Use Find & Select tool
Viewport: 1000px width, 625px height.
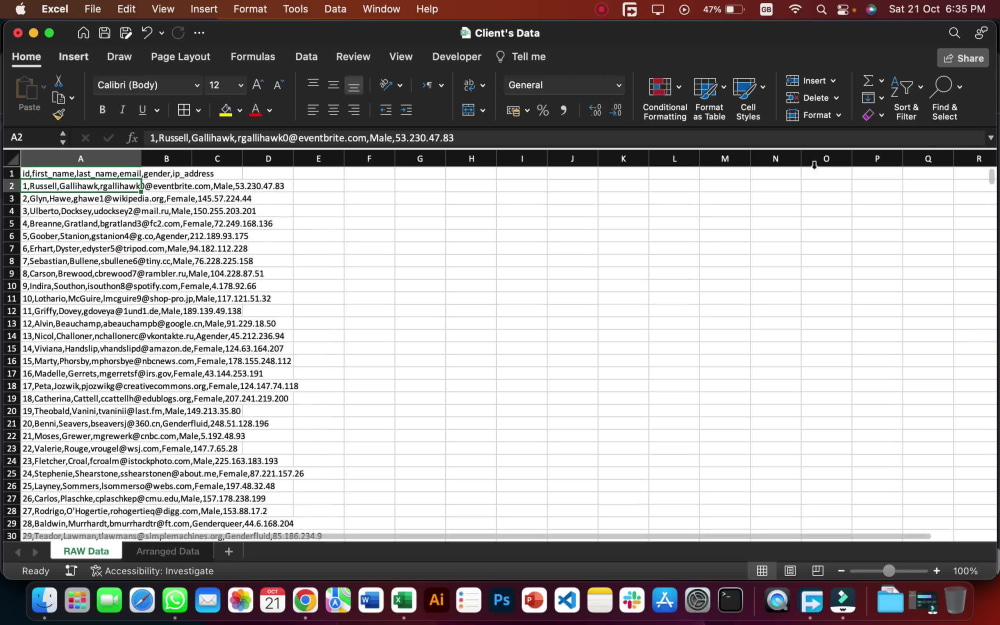point(944,97)
